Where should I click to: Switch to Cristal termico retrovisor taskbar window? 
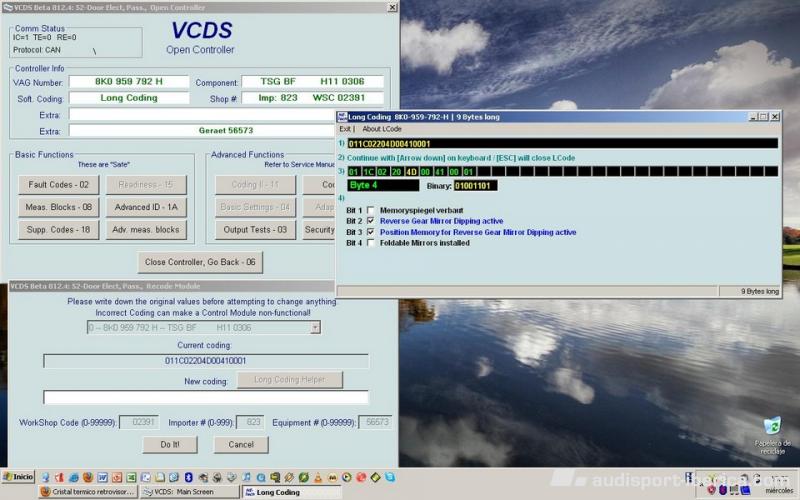(88, 492)
